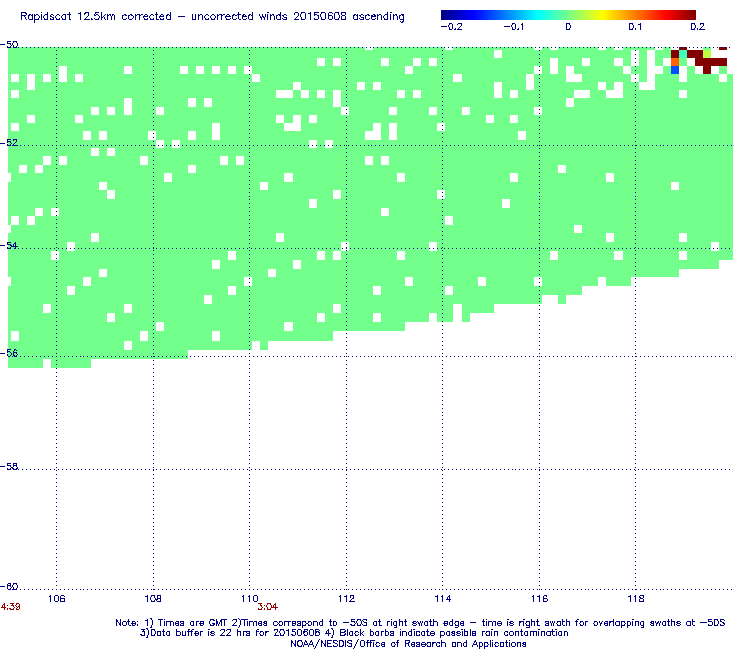
Task: Click the red swath time '4:39'
Action: (10, 607)
